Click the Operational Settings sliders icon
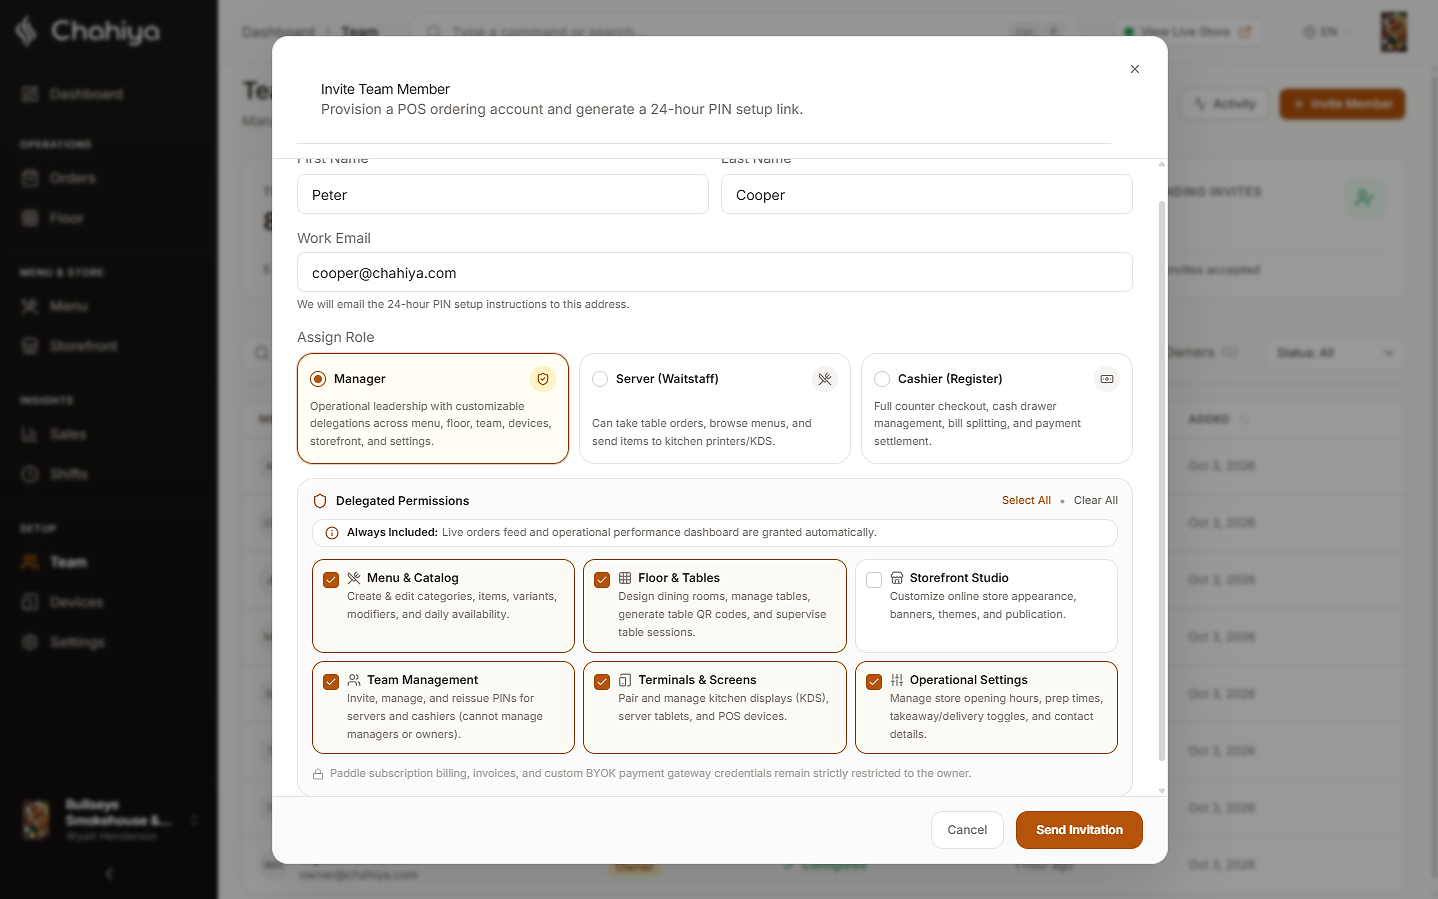This screenshot has width=1438, height=899. pyautogui.click(x=897, y=680)
